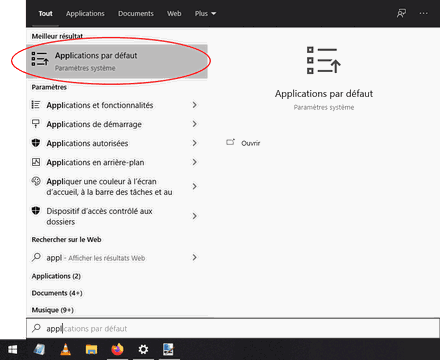Expand the Plus dropdown menu
The width and height of the screenshot is (440, 360).
(205, 14)
